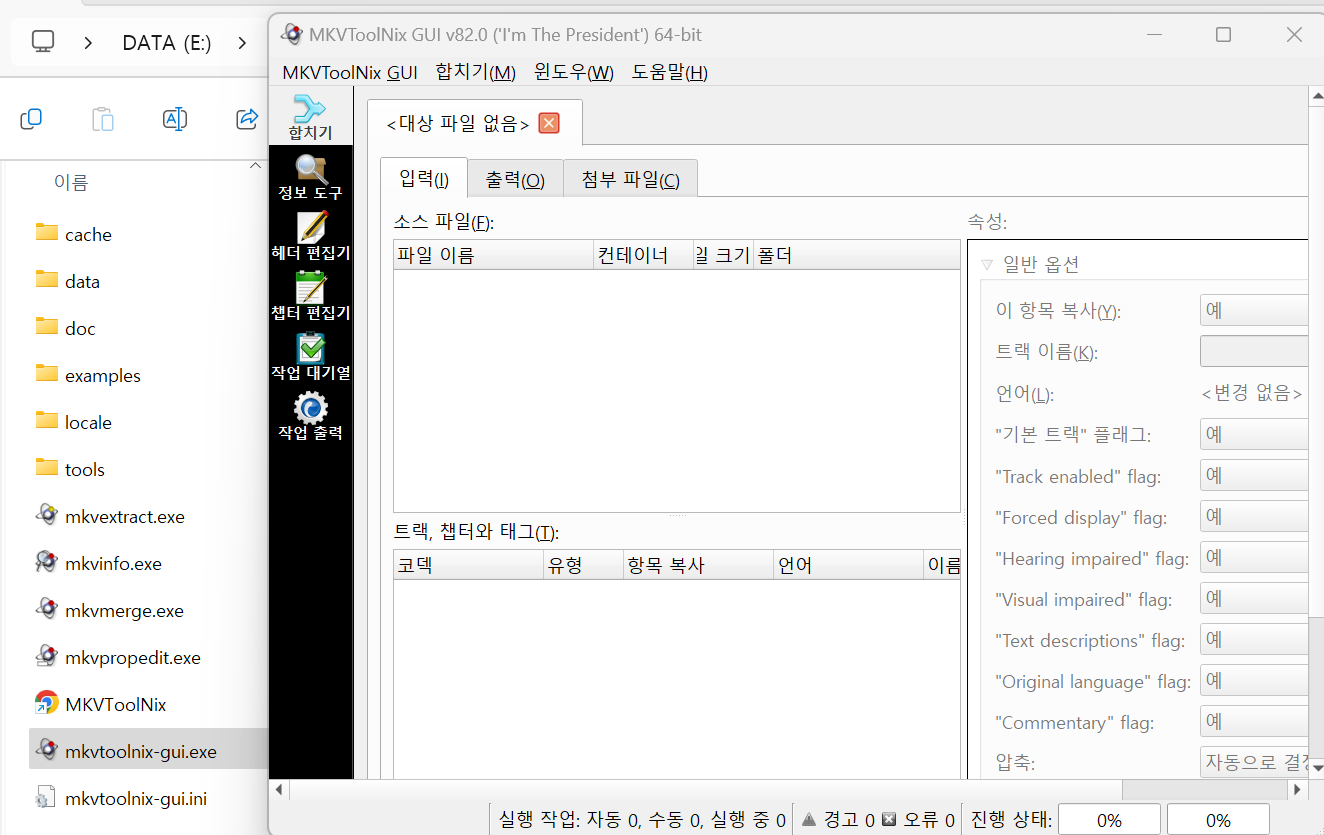Click the Copy icon in Explorer toolbar

(31, 119)
